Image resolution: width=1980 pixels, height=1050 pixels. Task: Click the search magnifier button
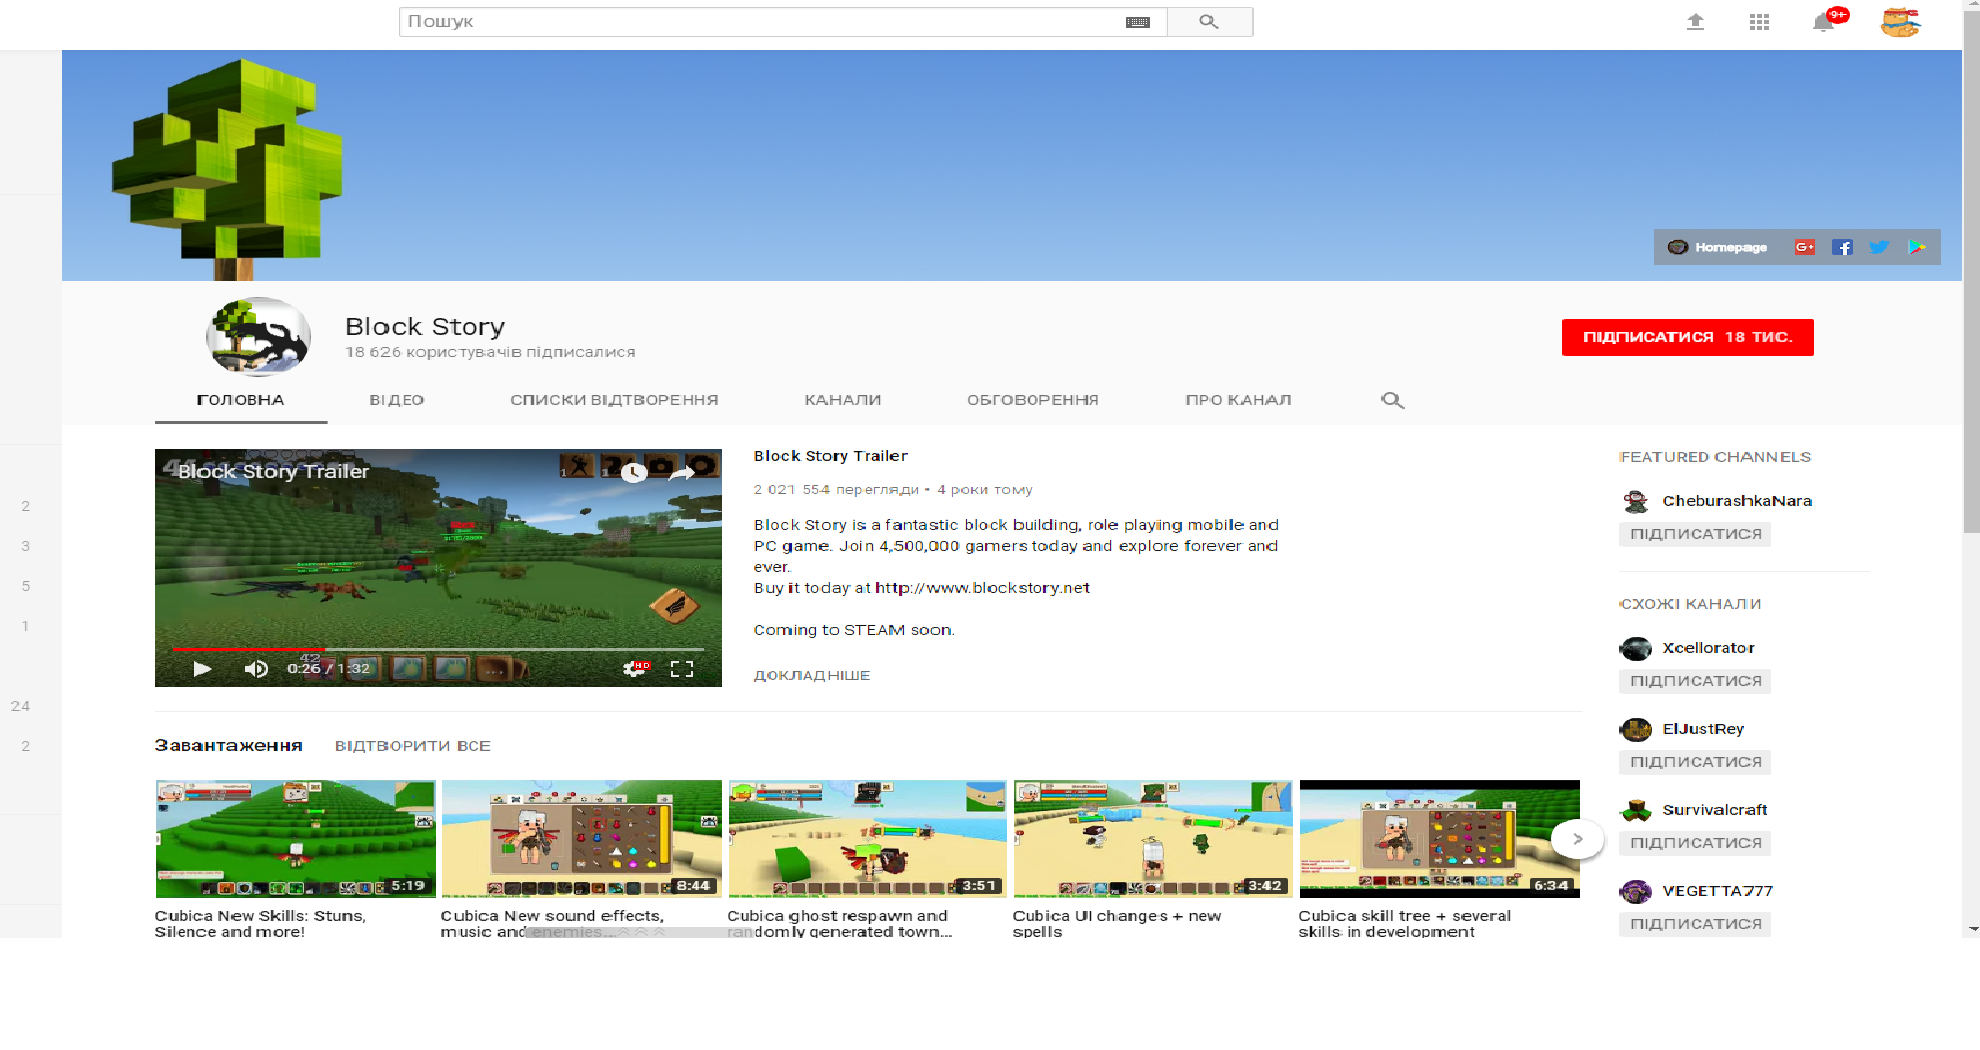point(1209,21)
